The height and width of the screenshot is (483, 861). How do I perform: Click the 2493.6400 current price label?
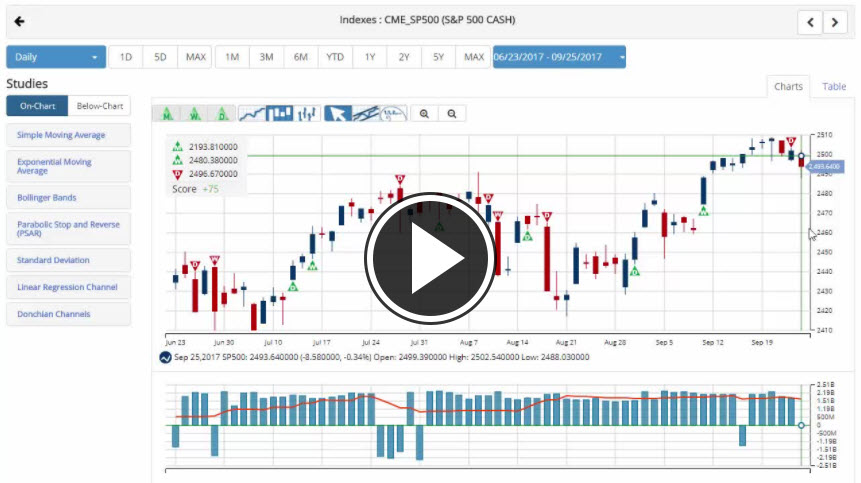824,166
